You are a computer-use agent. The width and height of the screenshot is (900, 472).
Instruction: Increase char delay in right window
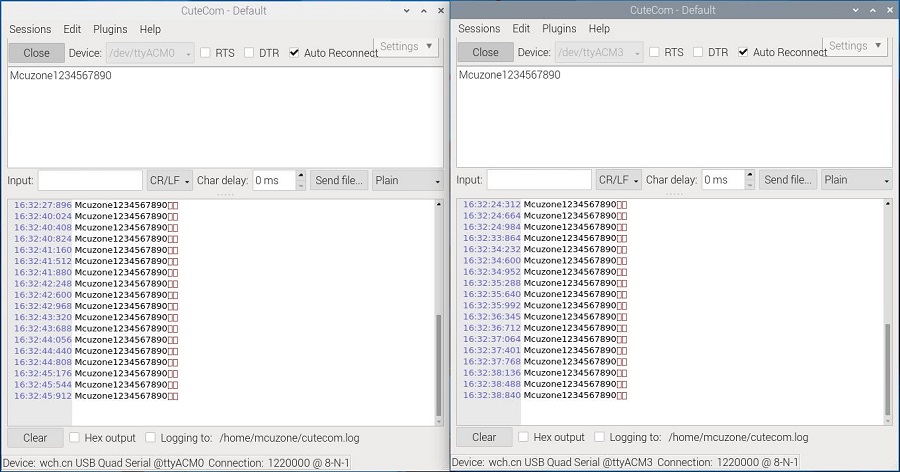[750, 175]
